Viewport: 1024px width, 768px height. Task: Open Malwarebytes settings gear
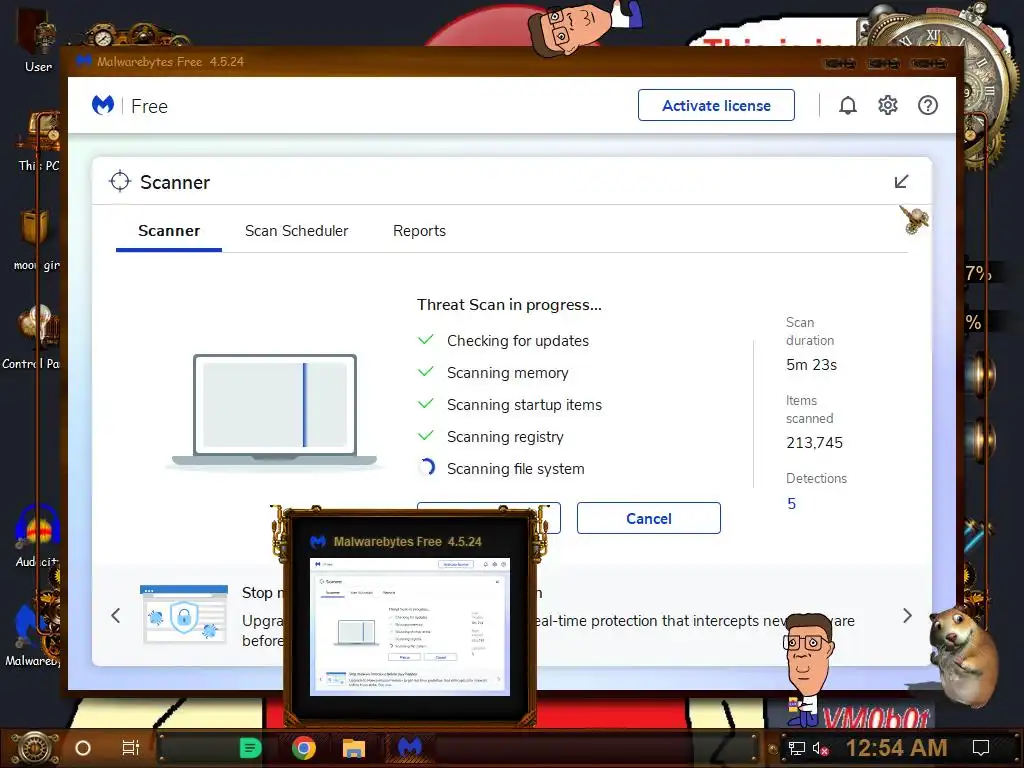pyautogui.click(x=888, y=105)
